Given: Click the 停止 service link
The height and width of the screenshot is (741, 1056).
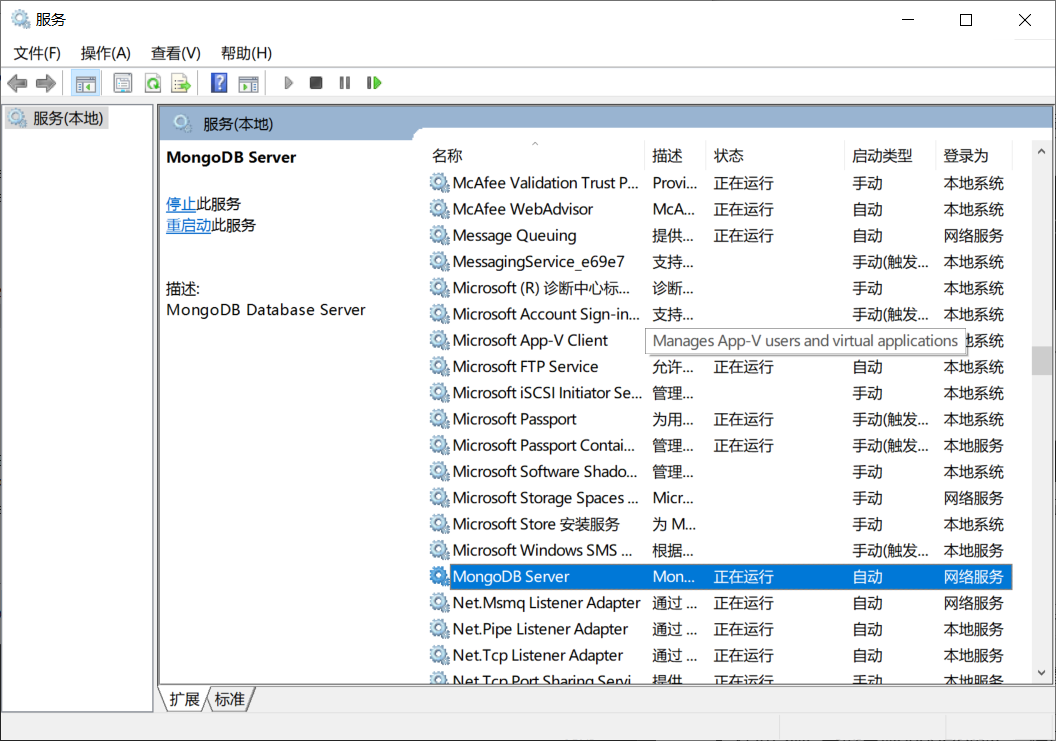Looking at the screenshot, I should 181,204.
